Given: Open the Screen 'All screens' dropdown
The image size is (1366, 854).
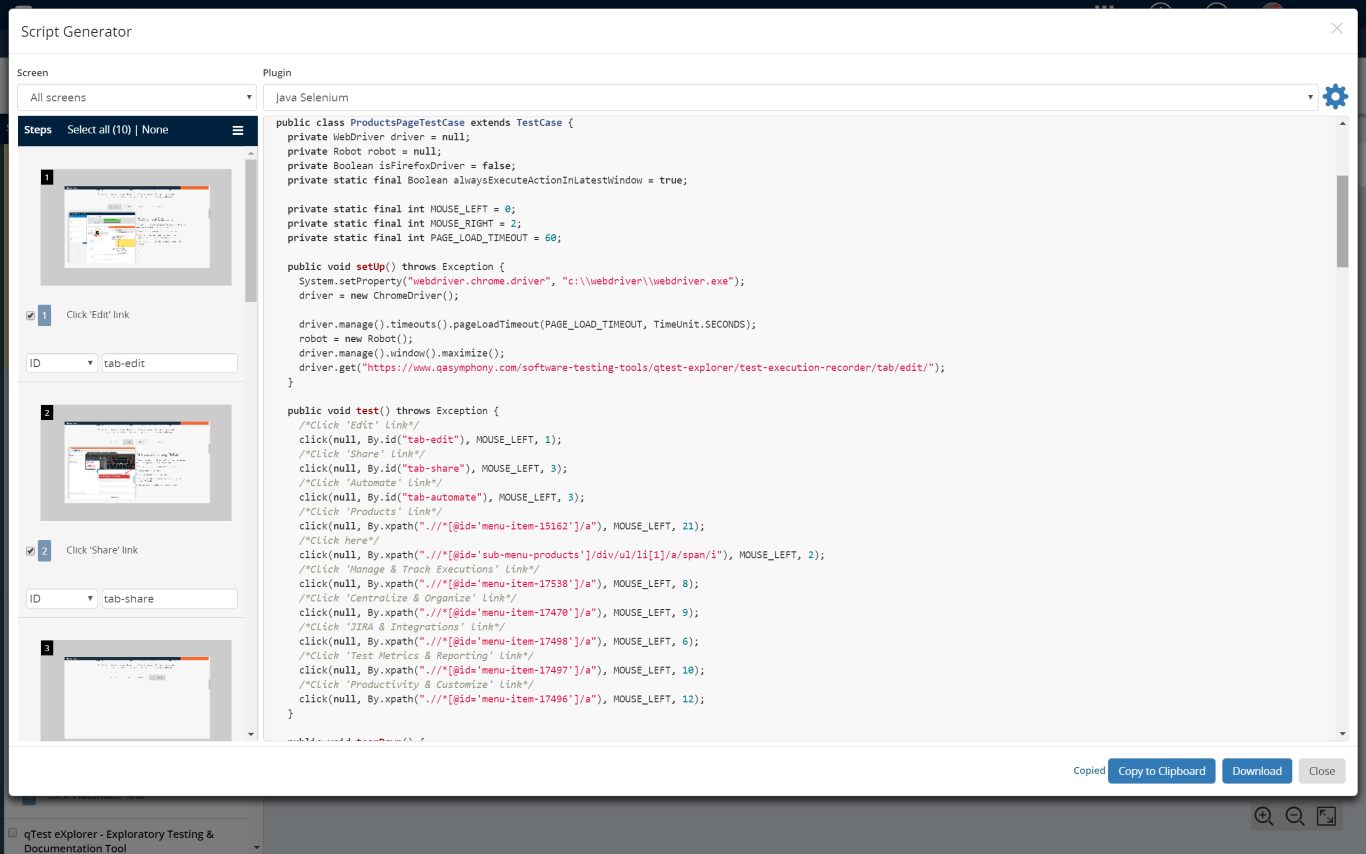Looking at the screenshot, I should point(137,97).
